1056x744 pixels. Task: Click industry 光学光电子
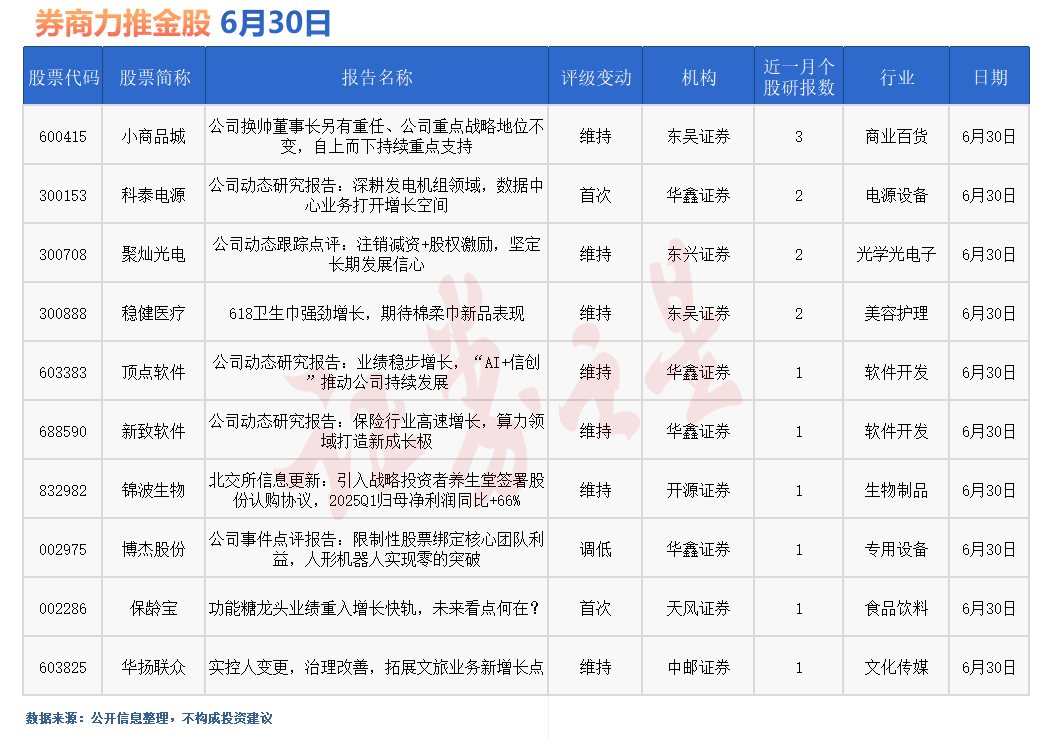[x=896, y=255]
